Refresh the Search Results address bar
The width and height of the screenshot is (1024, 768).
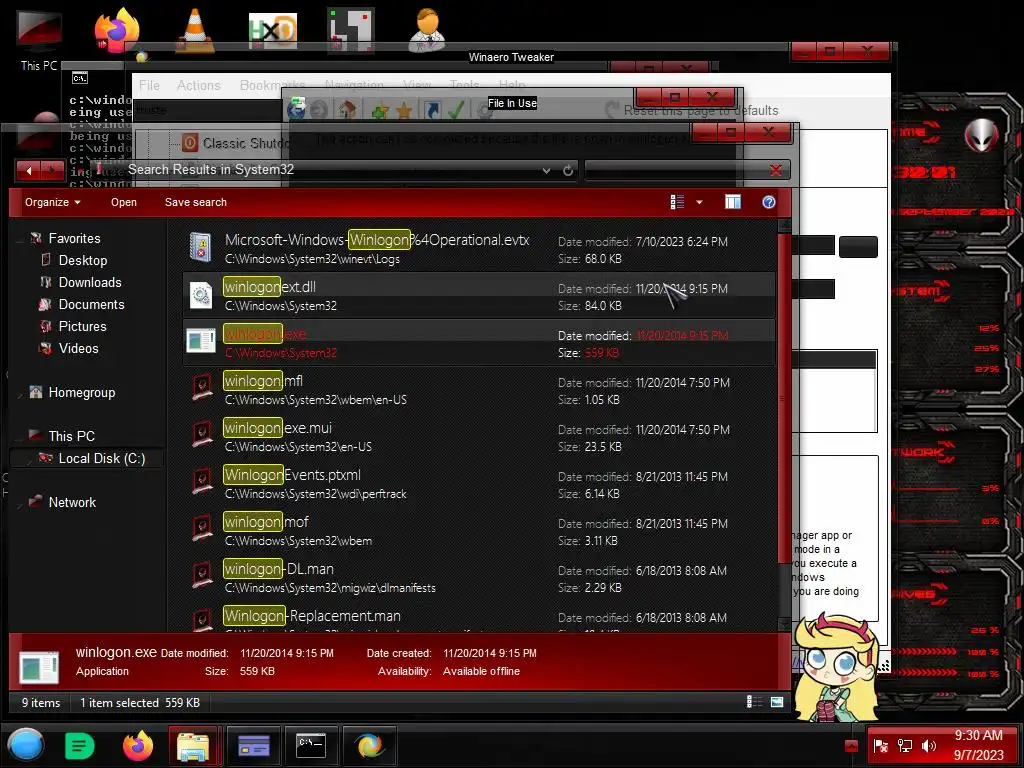(x=568, y=170)
